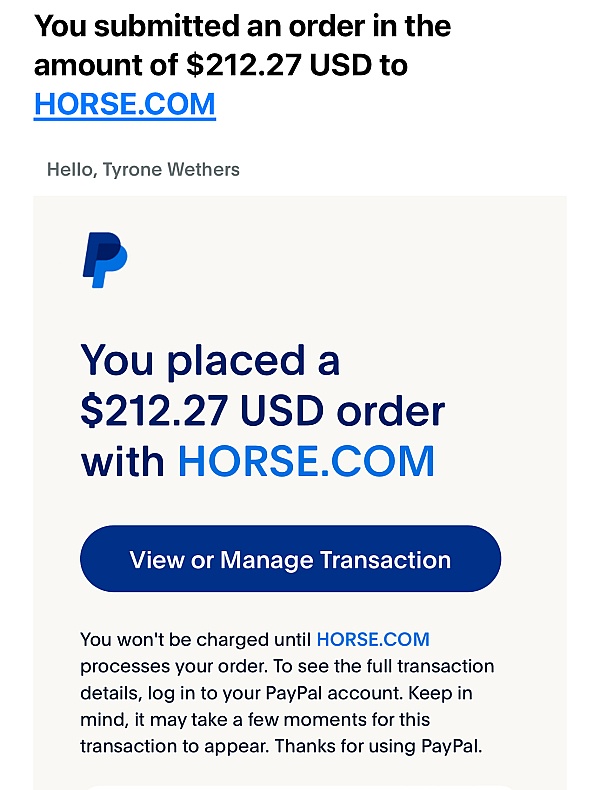Click the "You placed a" headline text
Screen dimensions: 600x790
click(x=210, y=361)
